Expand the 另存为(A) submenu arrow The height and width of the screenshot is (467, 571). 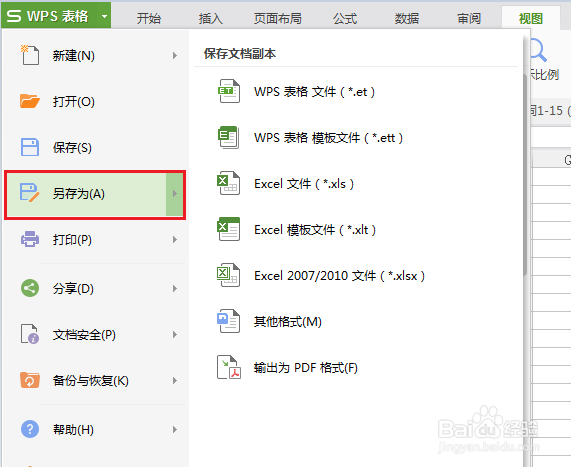(x=175, y=193)
